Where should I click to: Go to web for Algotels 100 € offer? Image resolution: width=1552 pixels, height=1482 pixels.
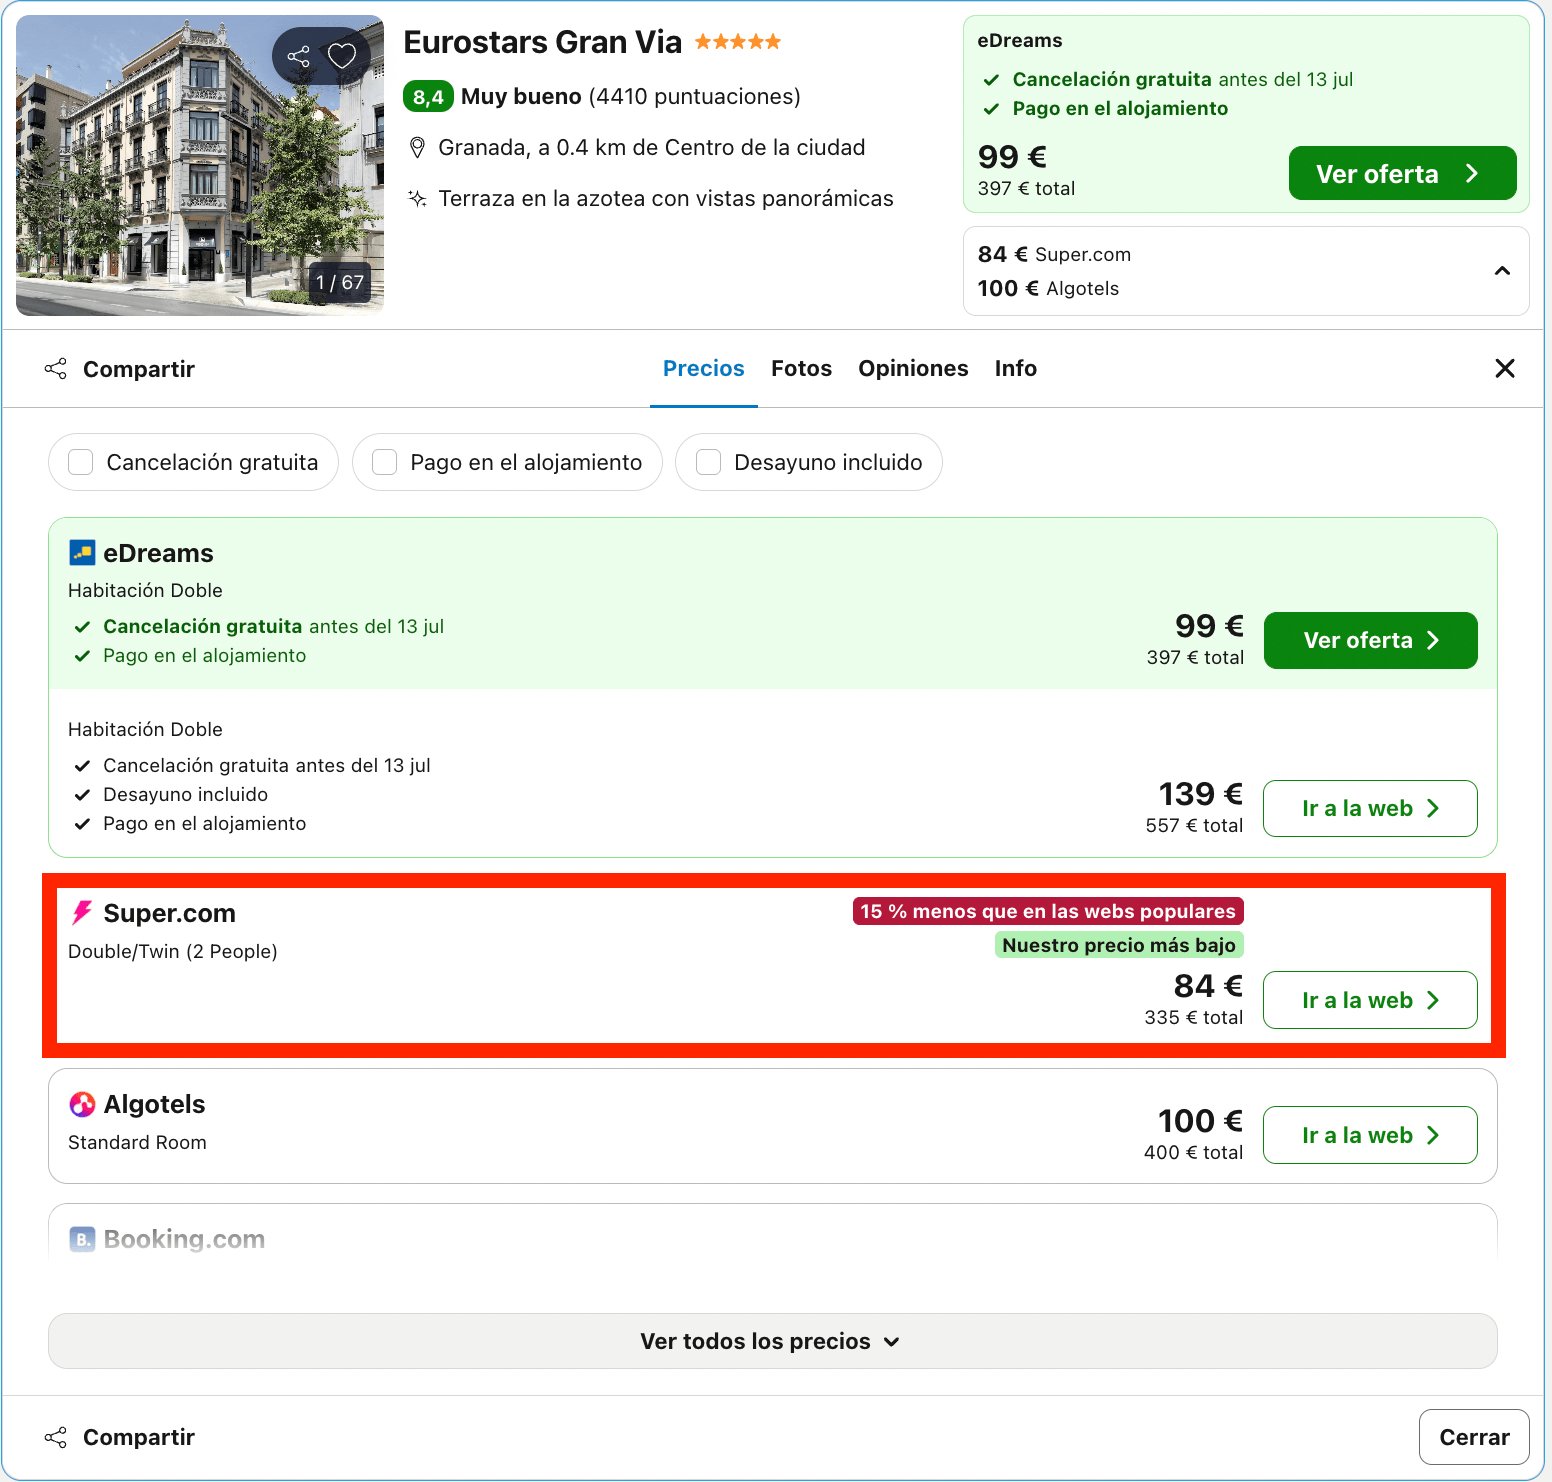pos(1370,1135)
